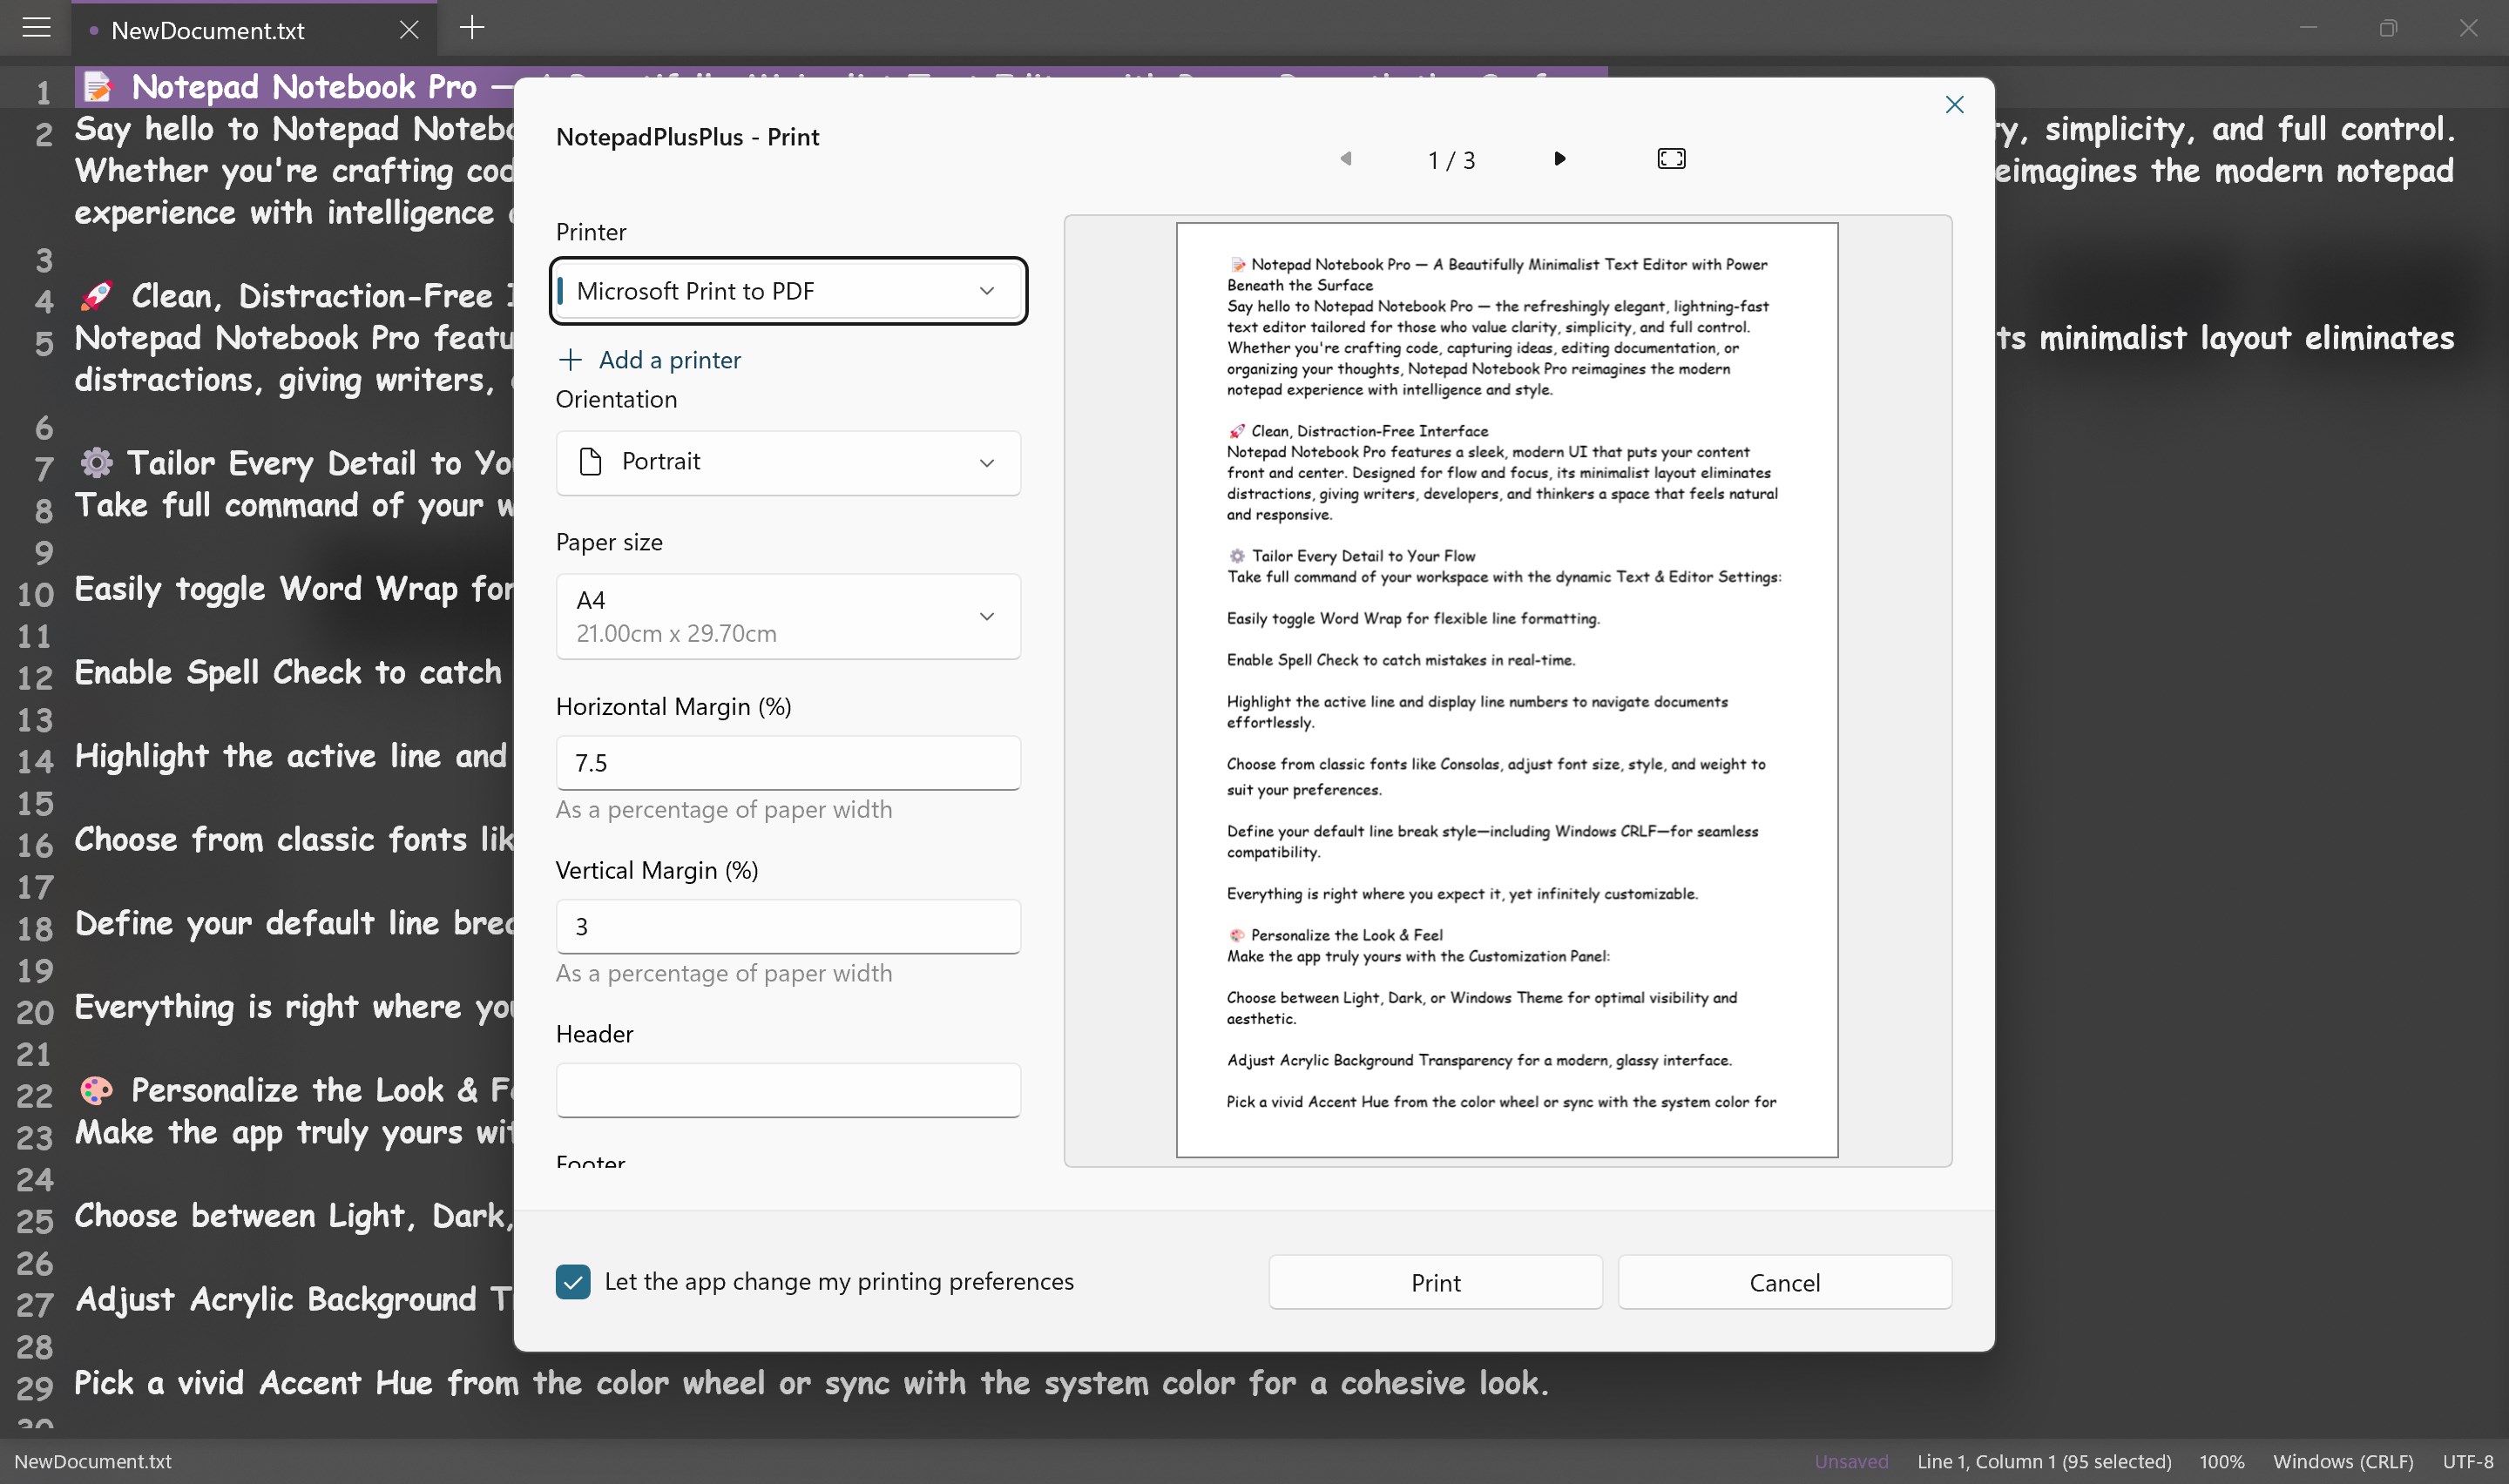The width and height of the screenshot is (2509, 1484).
Task: Toggle full-screen print preview icon
Action: coord(1671,159)
